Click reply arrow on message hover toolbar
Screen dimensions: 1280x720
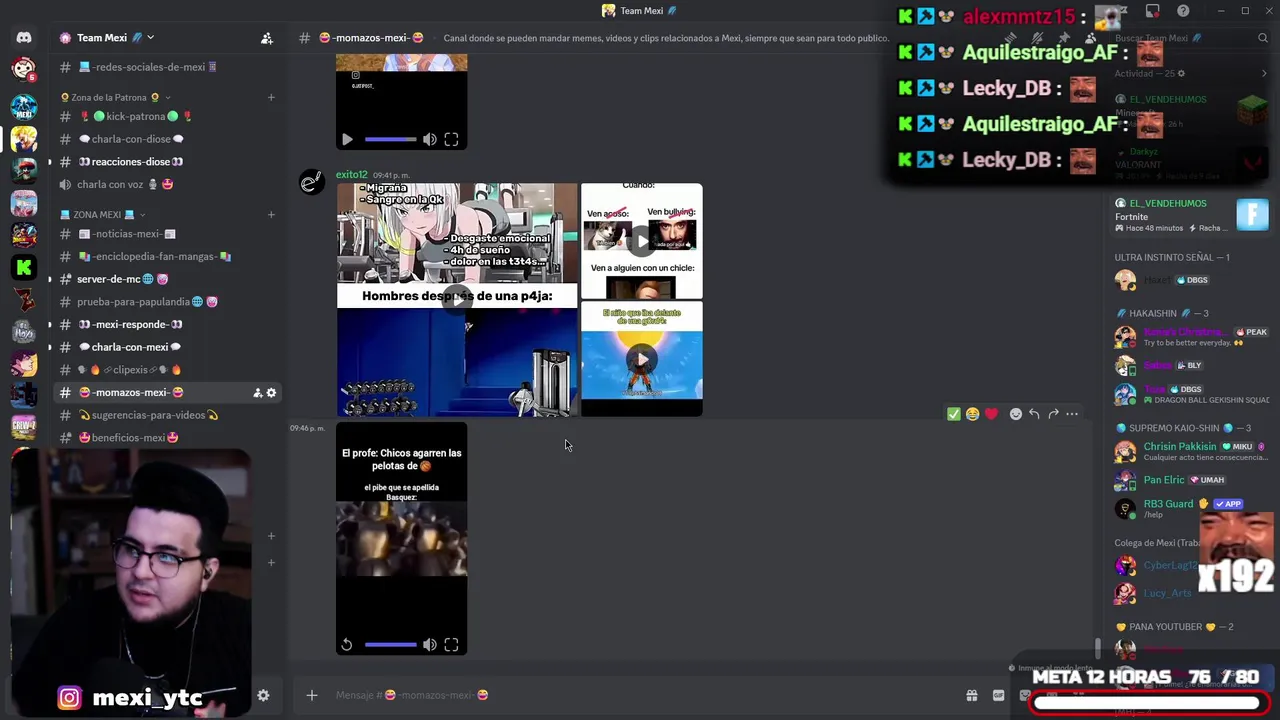coord(1034,414)
